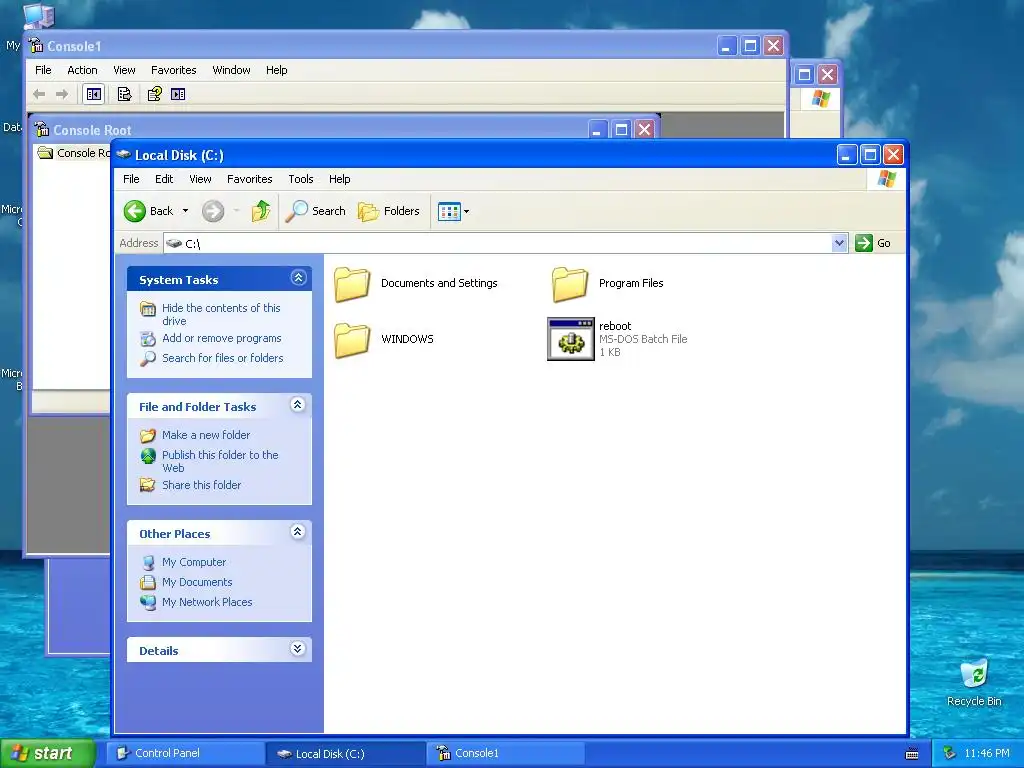Click Go next to the address bar
The width and height of the screenshot is (1024, 768).
[873, 243]
